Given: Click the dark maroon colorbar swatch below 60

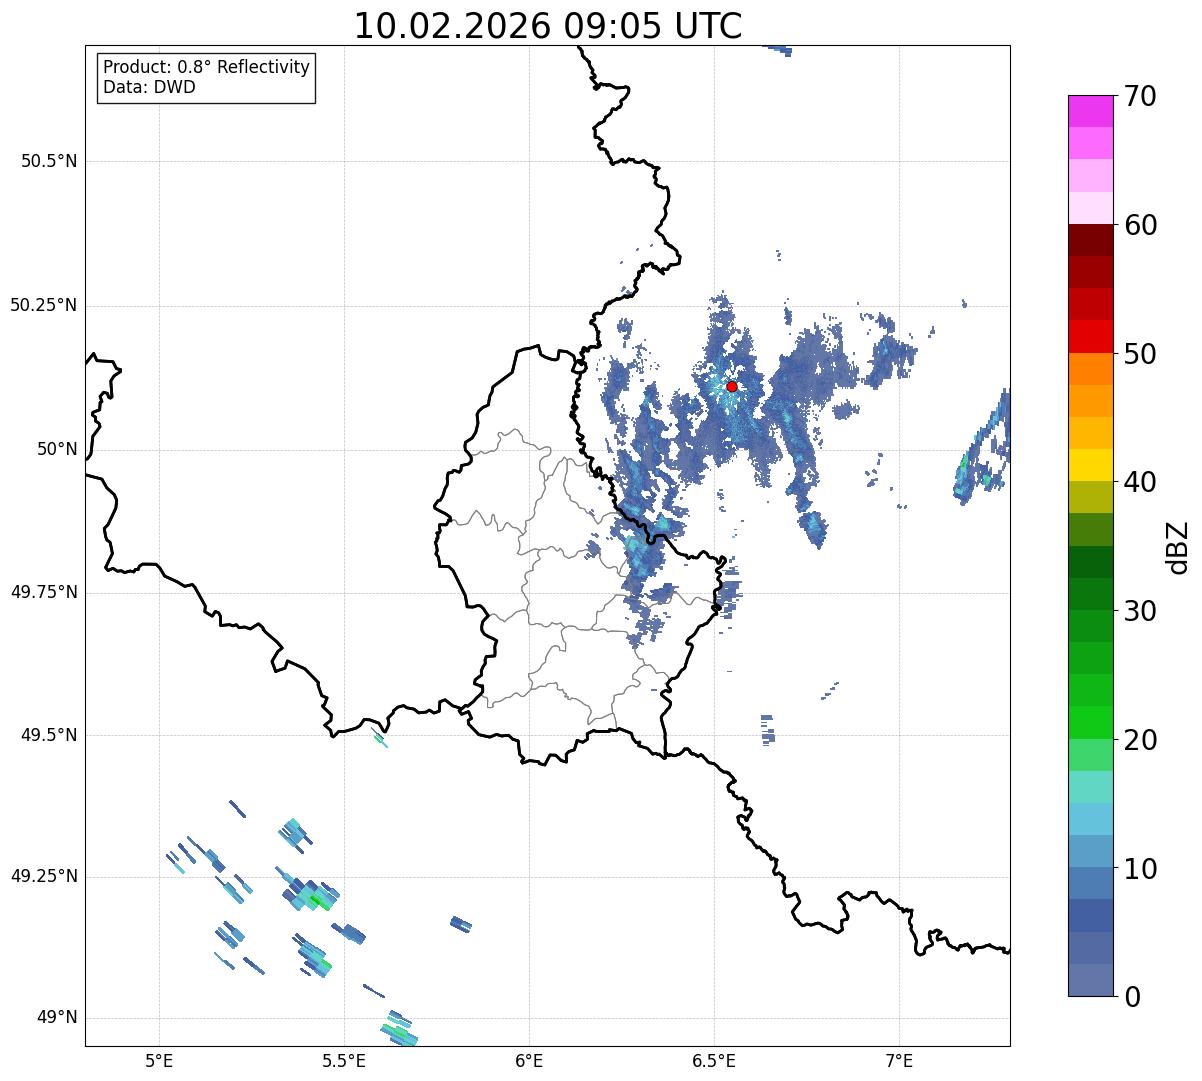Looking at the screenshot, I should click(x=1090, y=240).
